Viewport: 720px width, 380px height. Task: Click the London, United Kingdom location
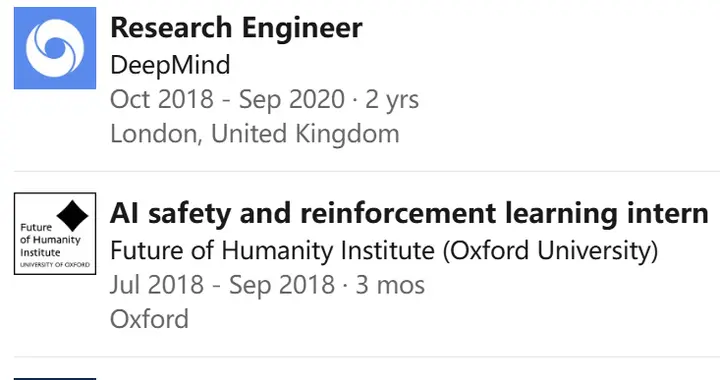pyautogui.click(x=255, y=134)
